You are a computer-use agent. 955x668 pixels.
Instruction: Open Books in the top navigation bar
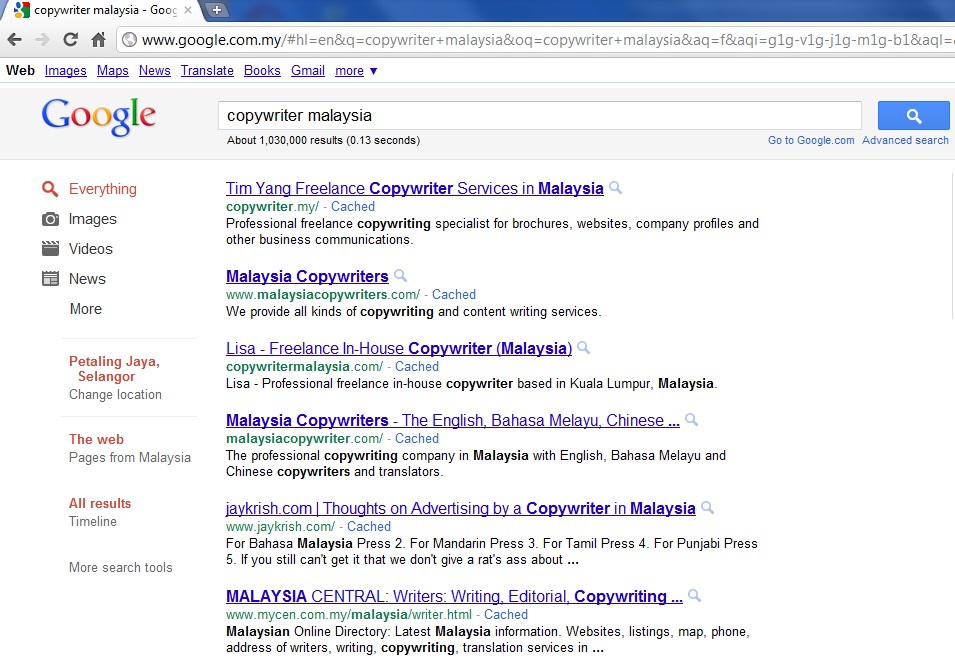(262, 71)
